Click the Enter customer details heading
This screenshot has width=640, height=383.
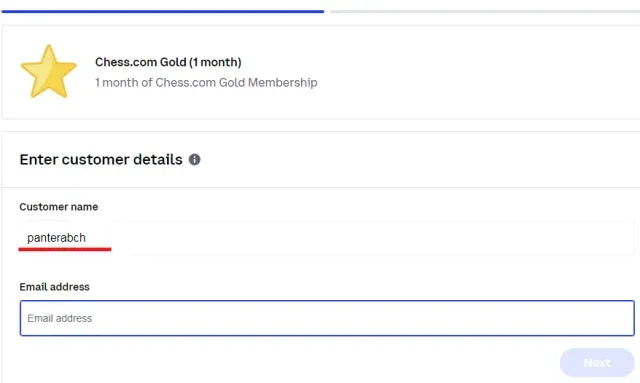coord(101,159)
